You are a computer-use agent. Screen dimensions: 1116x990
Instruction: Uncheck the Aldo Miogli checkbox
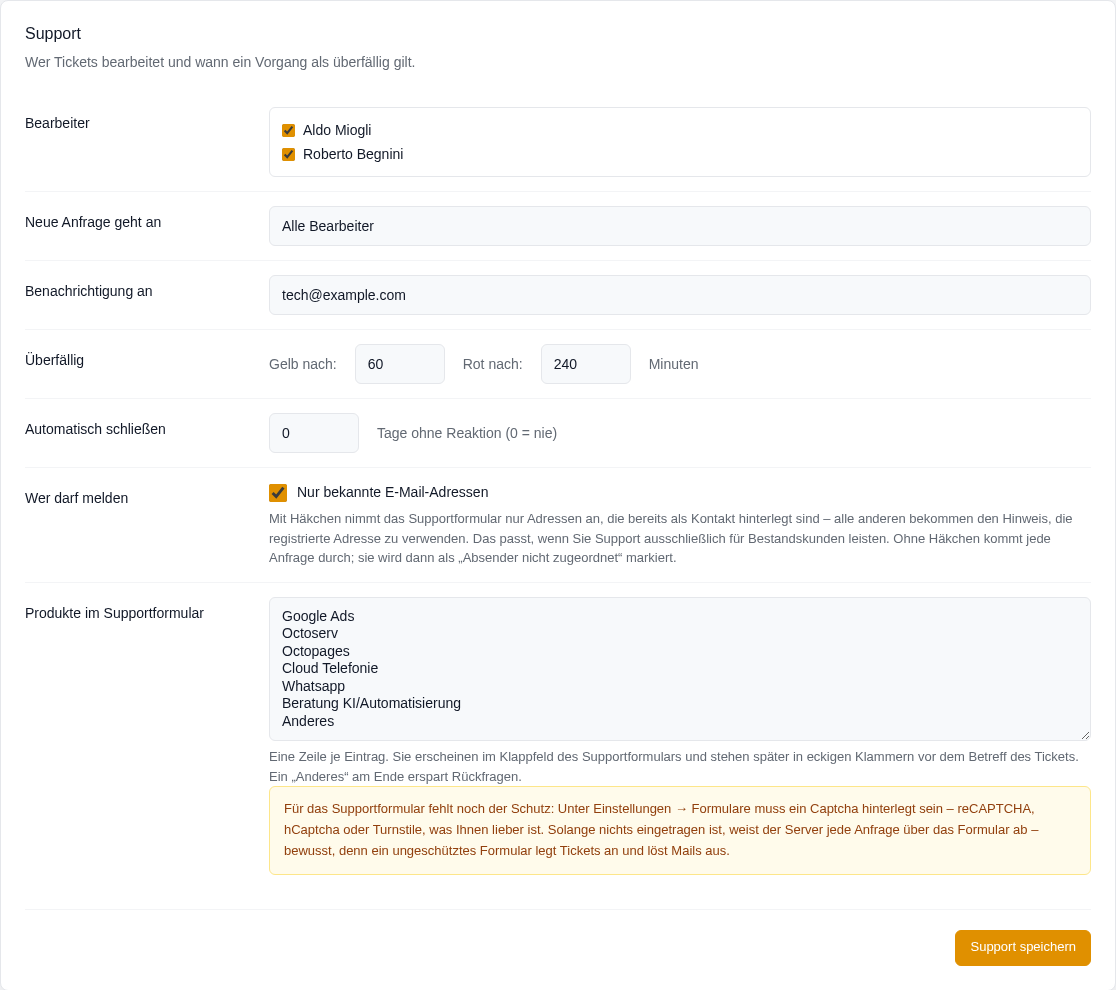288,130
